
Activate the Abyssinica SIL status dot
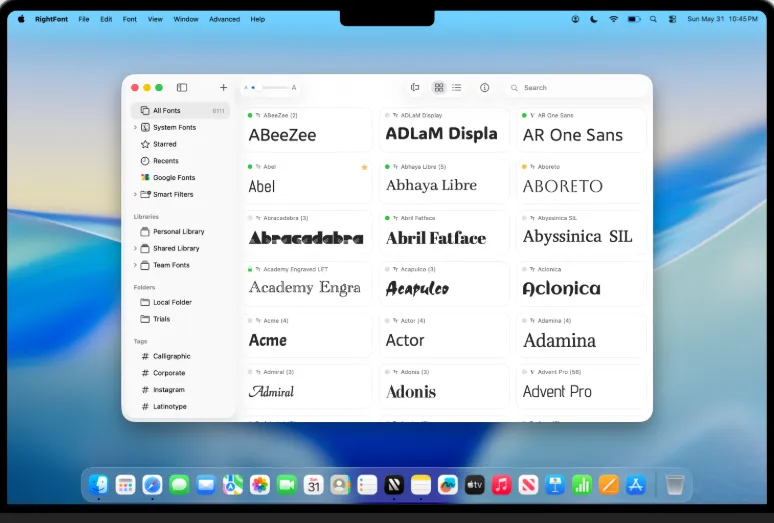click(524, 218)
